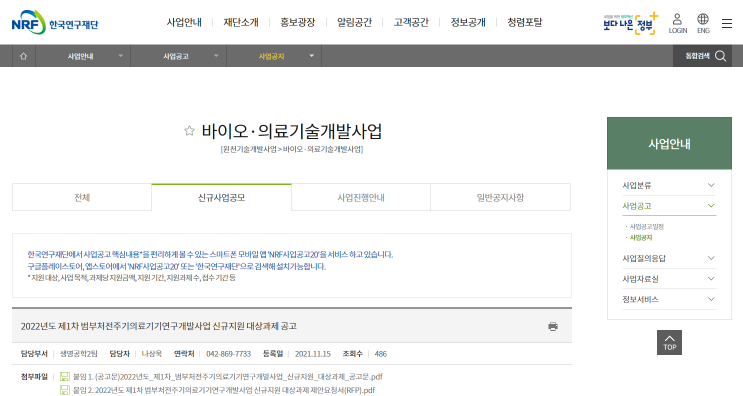Switch to the 일반공지사항 tab
The height and width of the screenshot is (396, 743).
500,197
